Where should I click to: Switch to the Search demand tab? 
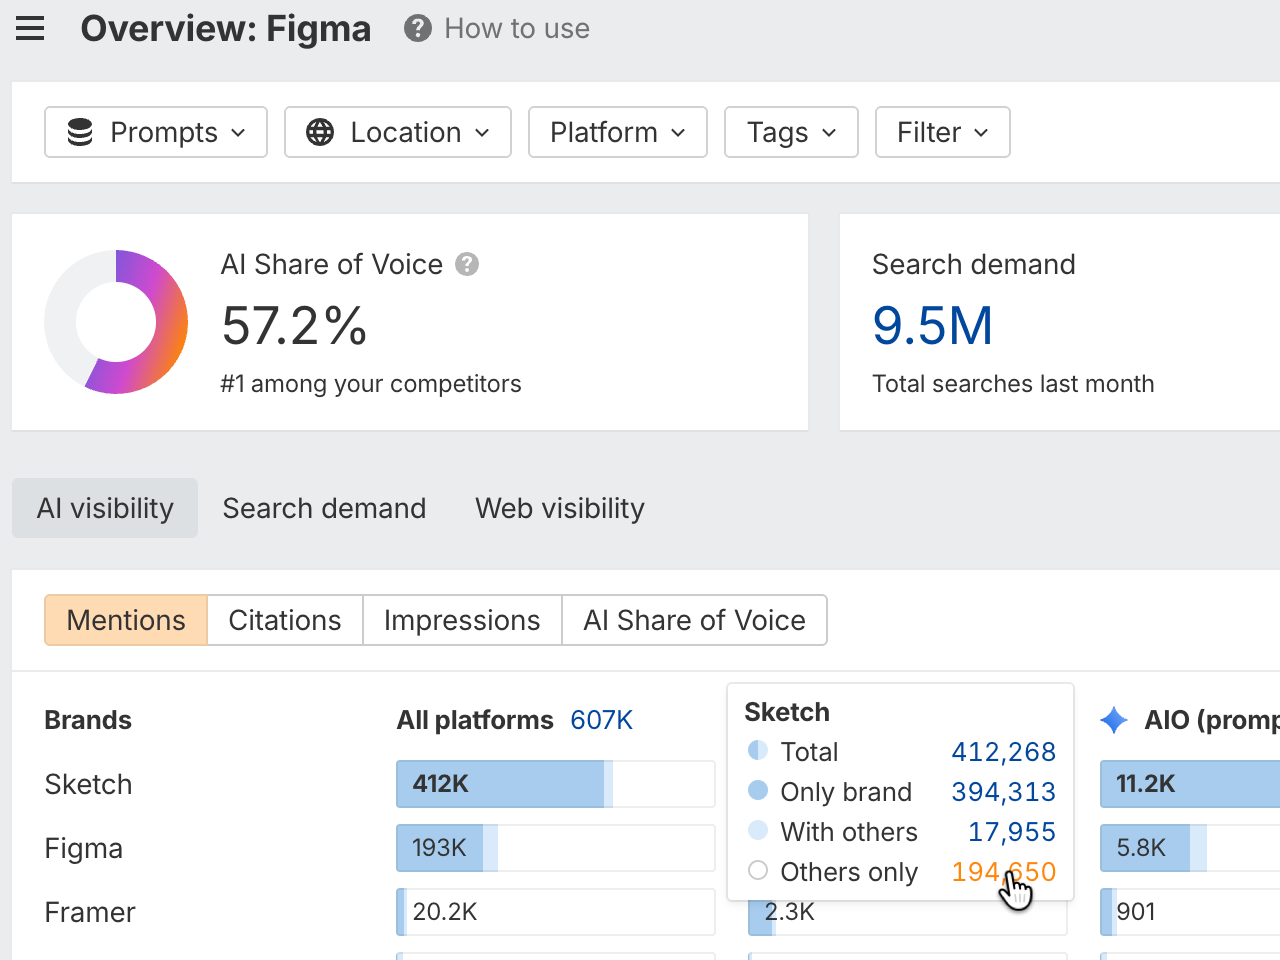point(324,508)
